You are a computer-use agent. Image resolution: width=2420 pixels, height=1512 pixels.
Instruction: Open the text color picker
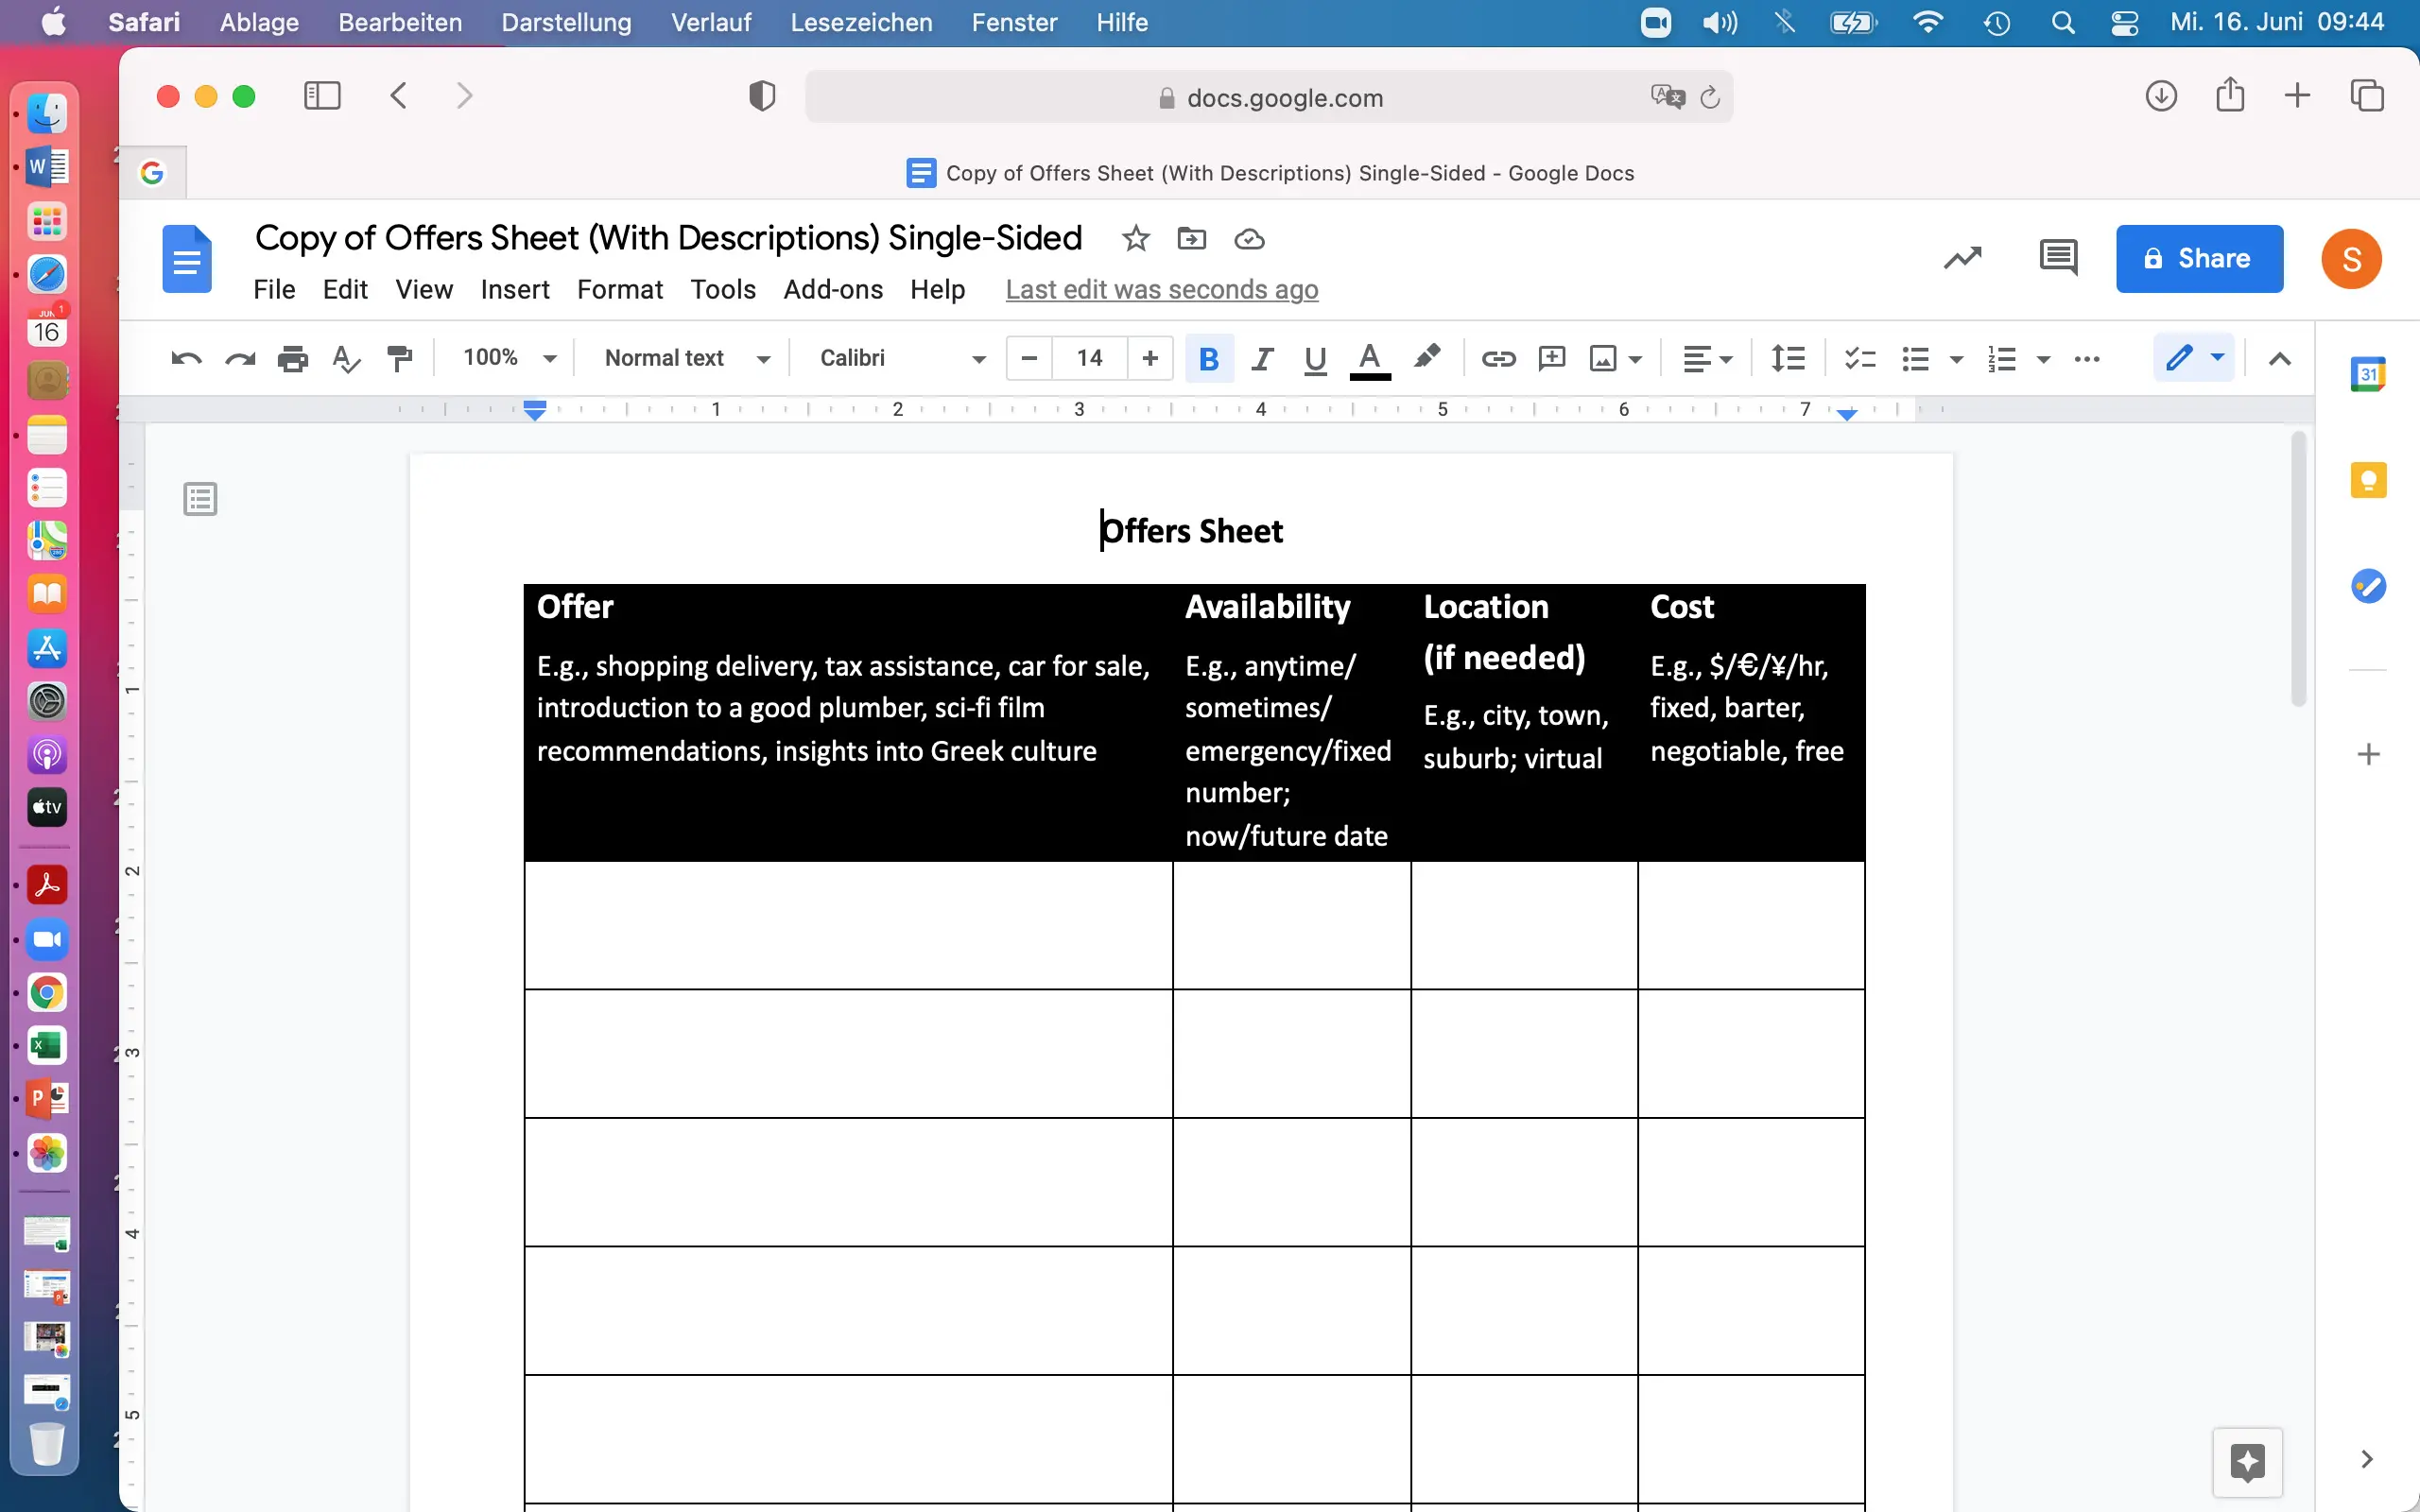(x=1369, y=358)
